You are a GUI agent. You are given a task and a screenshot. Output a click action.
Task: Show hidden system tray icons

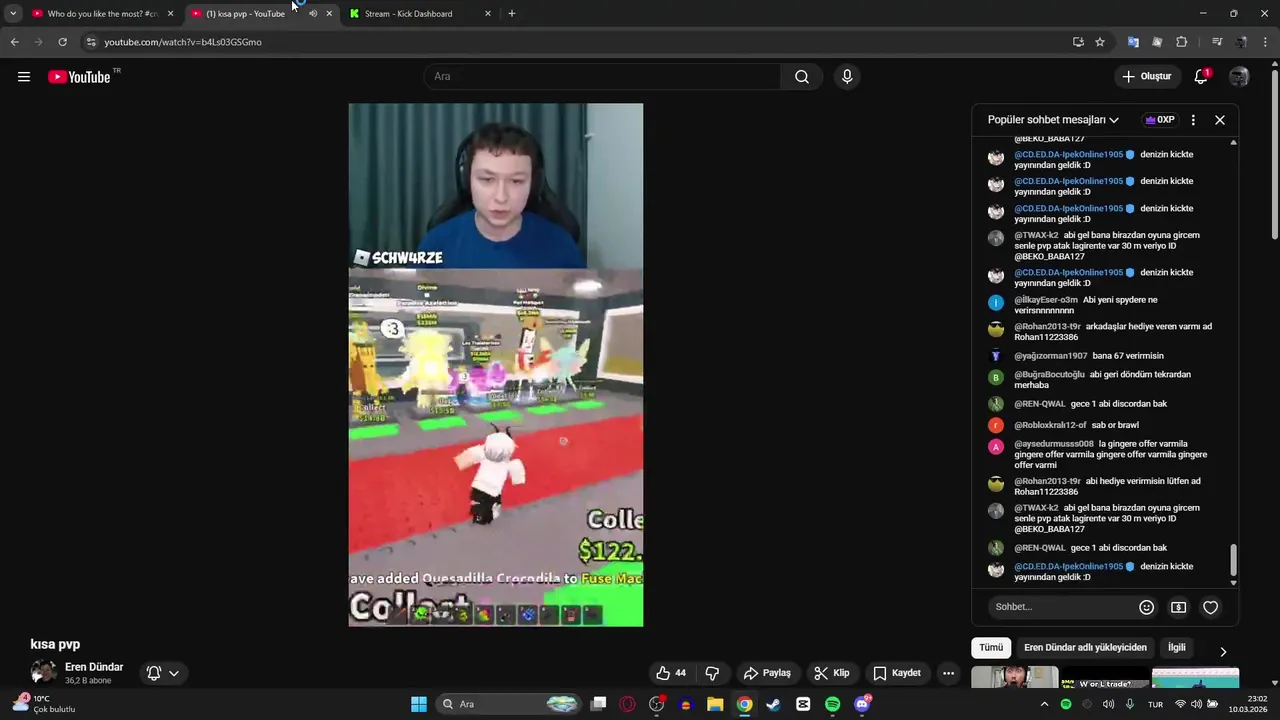pyautogui.click(x=1044, y=704)
